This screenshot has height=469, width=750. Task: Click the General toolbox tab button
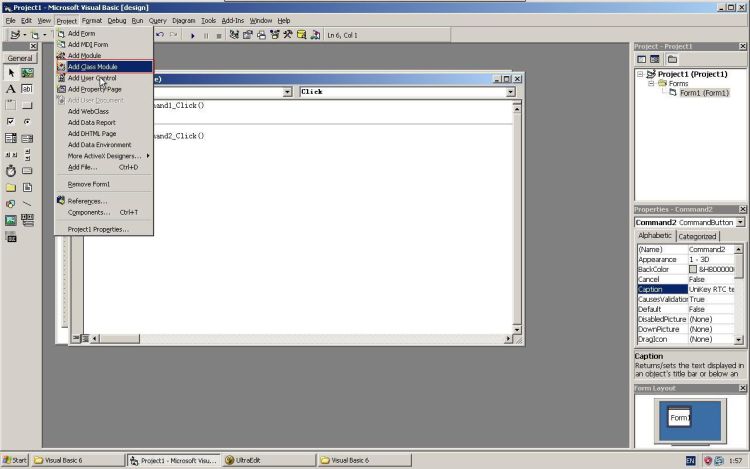pyautogui.click(x=20, y=58)
